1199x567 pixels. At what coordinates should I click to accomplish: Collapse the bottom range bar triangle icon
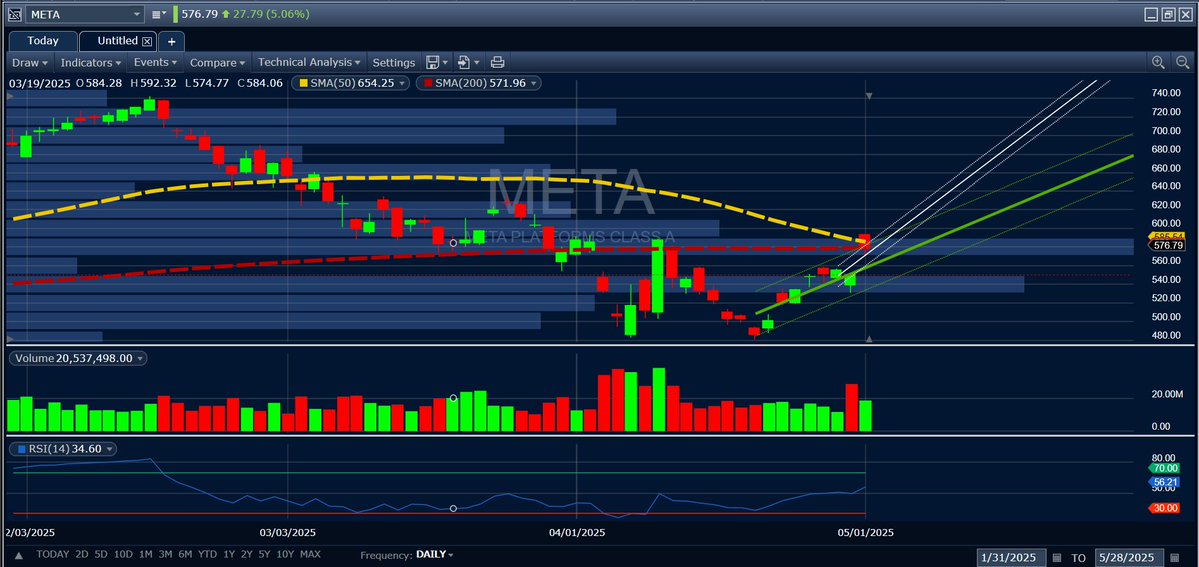[x=18, y=555]
